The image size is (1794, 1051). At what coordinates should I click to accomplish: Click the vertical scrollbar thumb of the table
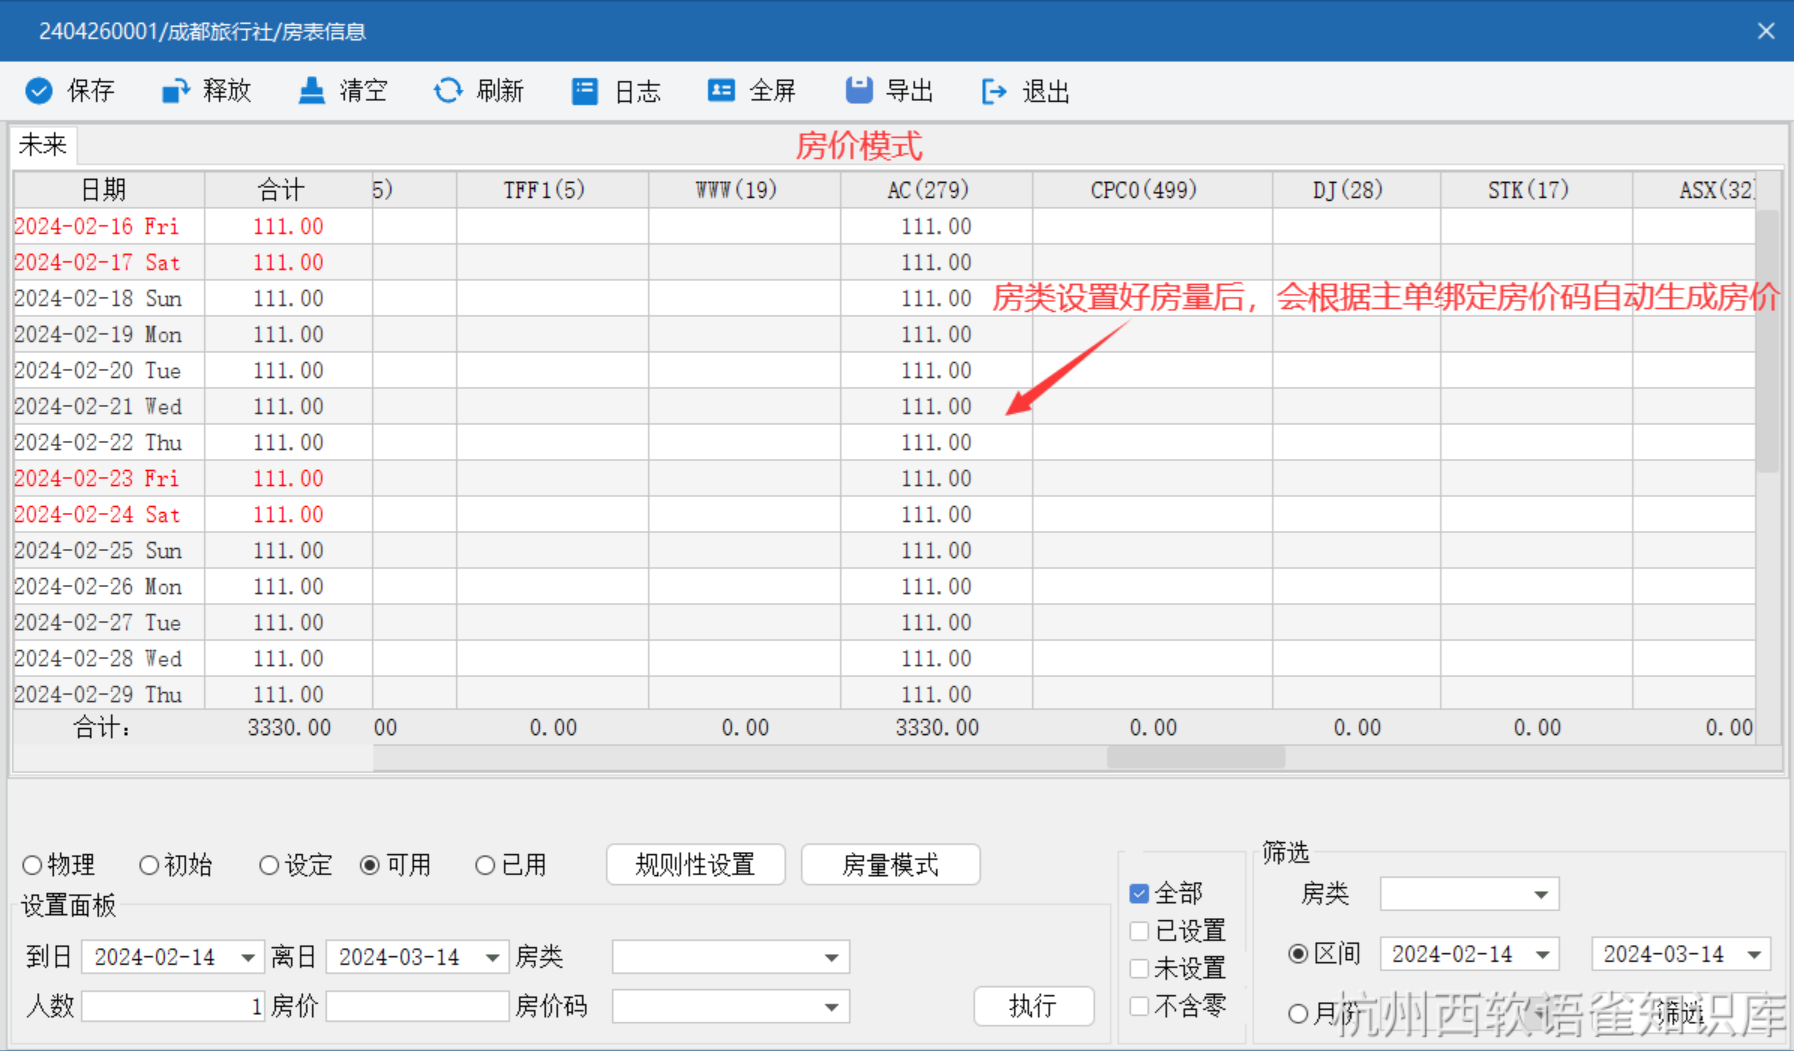click(x=1767, y=340)
